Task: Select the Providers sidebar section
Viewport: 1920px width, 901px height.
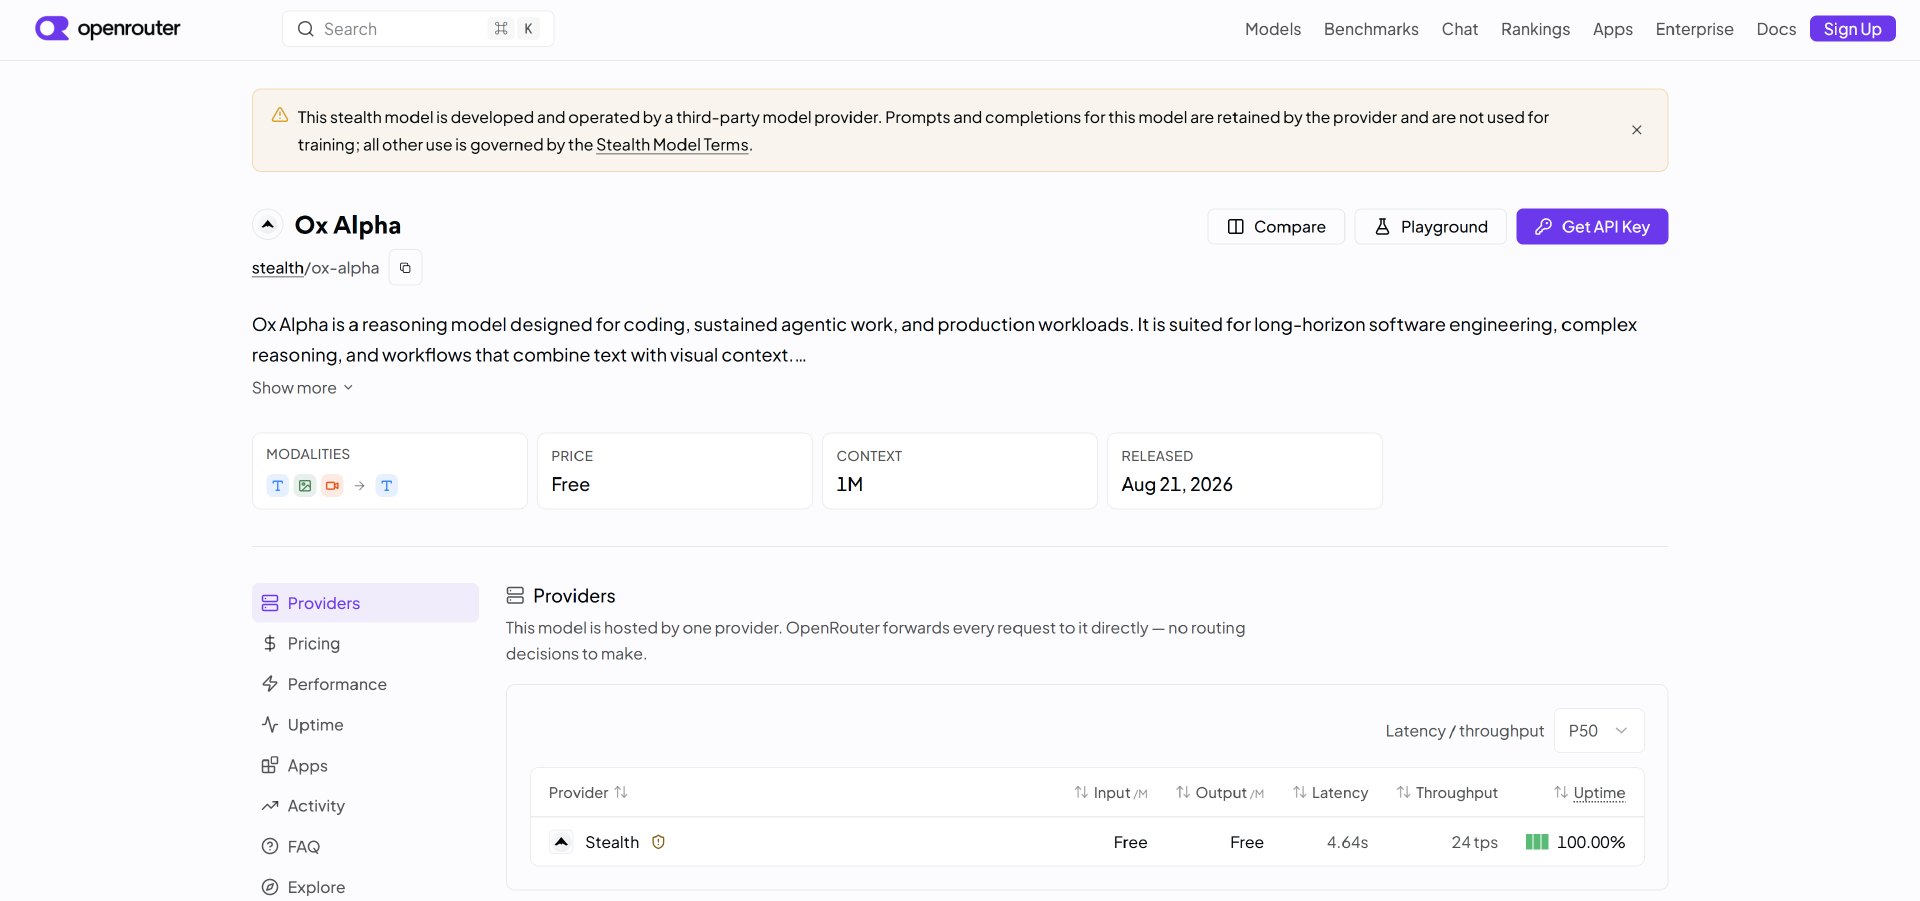Action: pos(365,603)
